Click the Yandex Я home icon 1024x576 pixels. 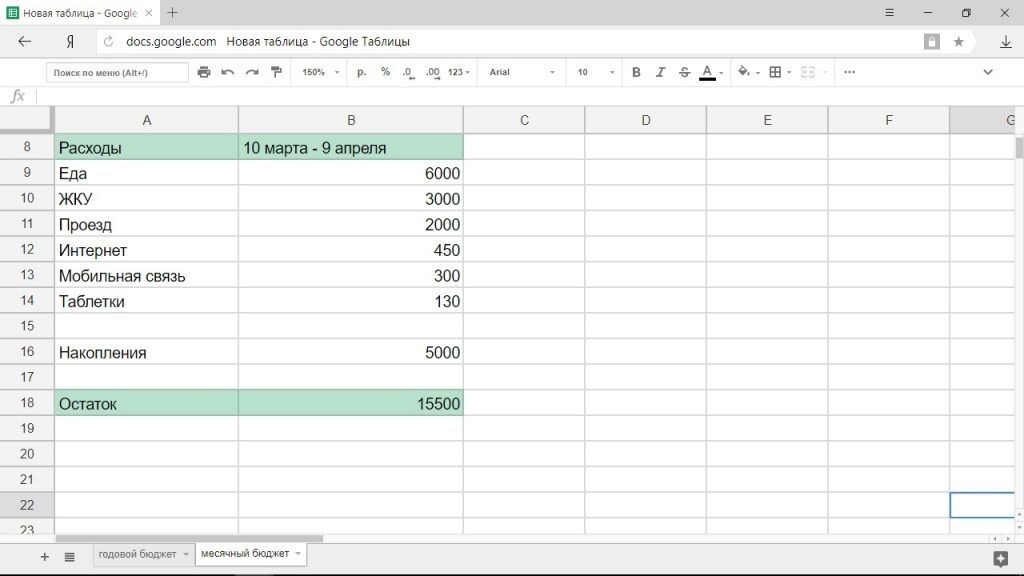[x=70, y=42]
